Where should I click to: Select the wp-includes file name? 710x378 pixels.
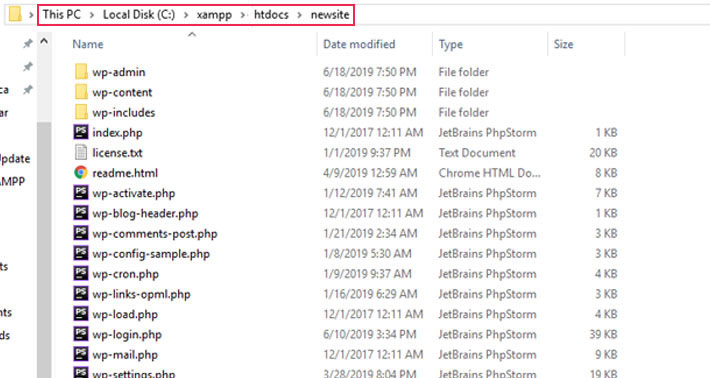(x=124, y=112)
